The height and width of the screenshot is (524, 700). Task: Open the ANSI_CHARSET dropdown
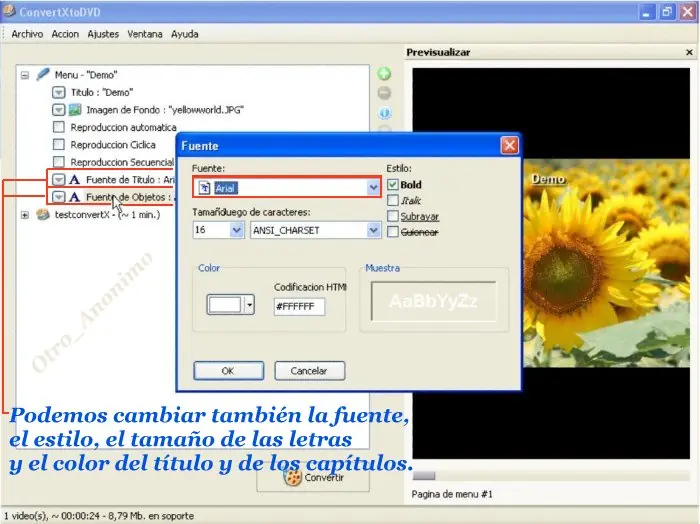point(373,230)
